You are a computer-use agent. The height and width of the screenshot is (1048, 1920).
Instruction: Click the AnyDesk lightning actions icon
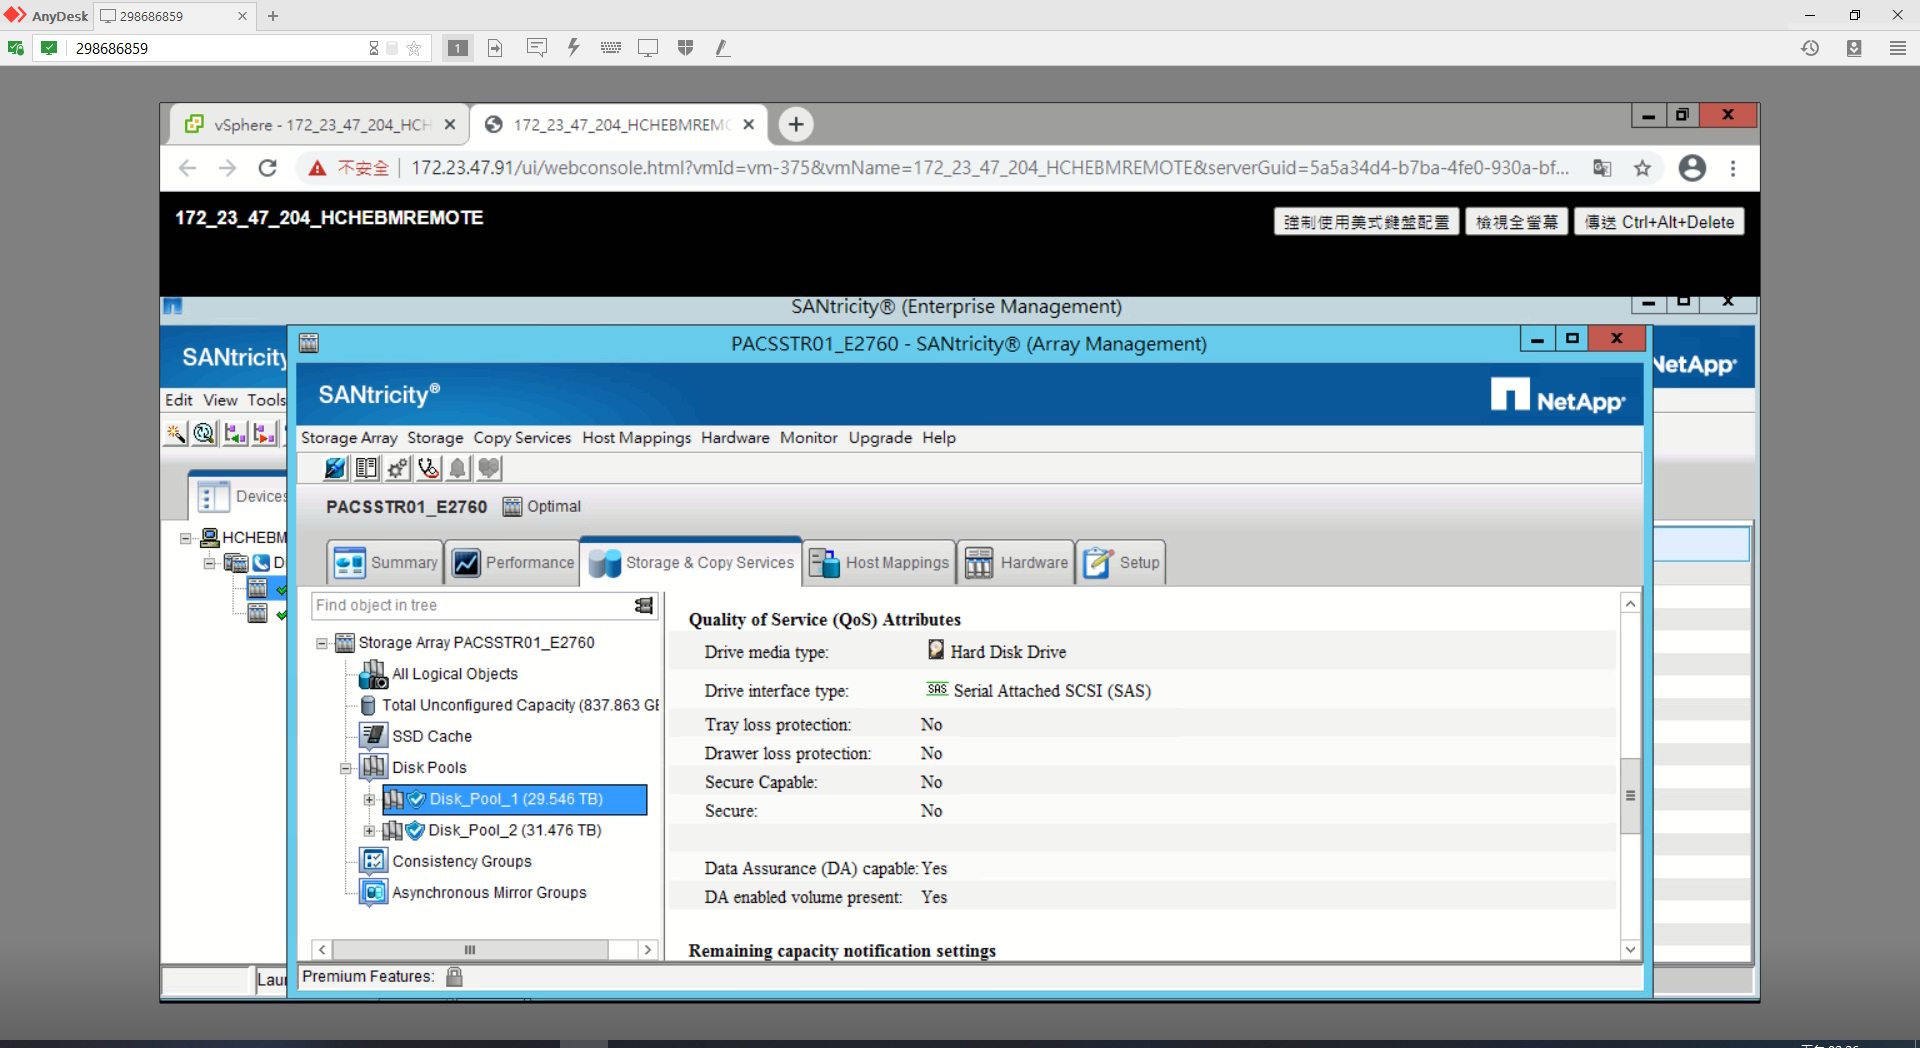tap(573, 48)
